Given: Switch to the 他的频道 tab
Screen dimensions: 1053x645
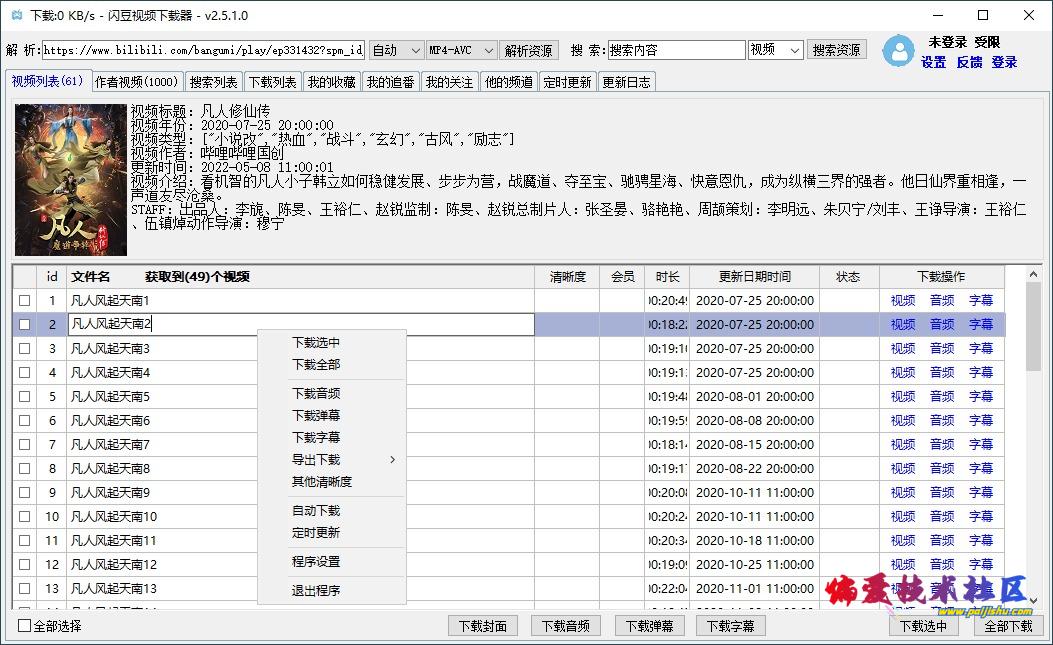Looking at the screenshot, I should (509, 82).
